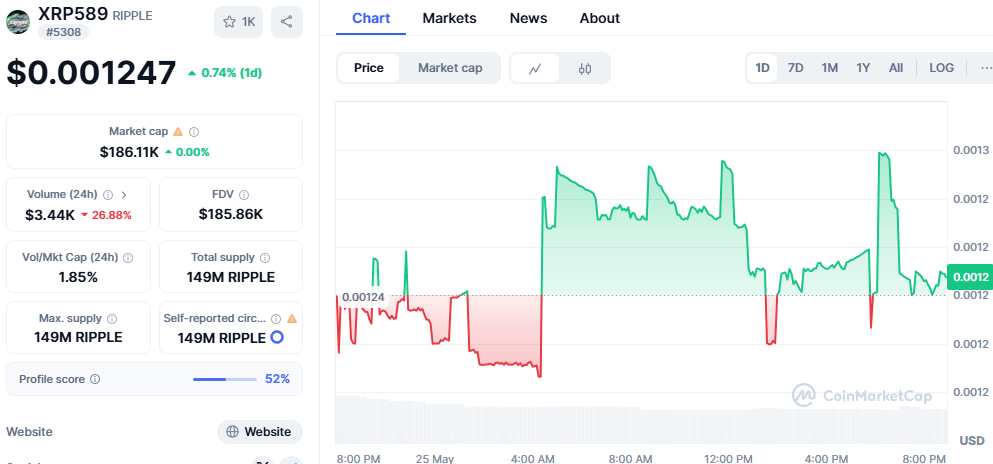Click the Volume (24h) info icon
Screen dimensions: 993x464
coord(108,194)
